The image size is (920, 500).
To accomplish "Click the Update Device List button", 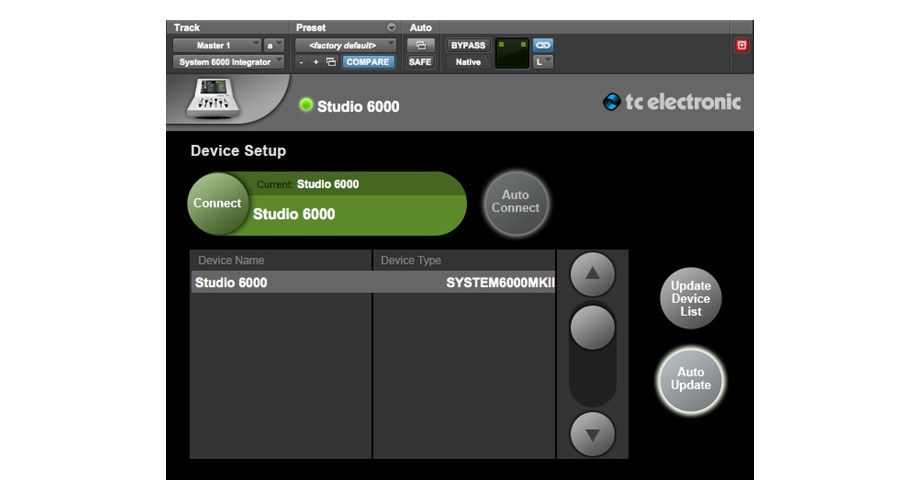I will point(691,298).
